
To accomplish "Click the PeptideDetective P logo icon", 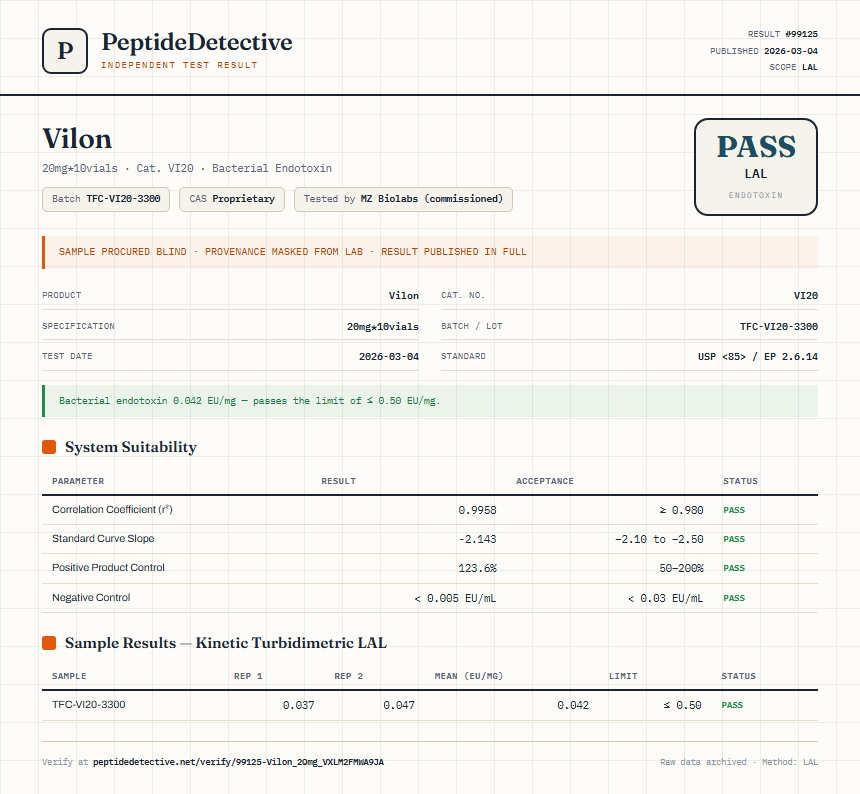I will pos(65,51).
